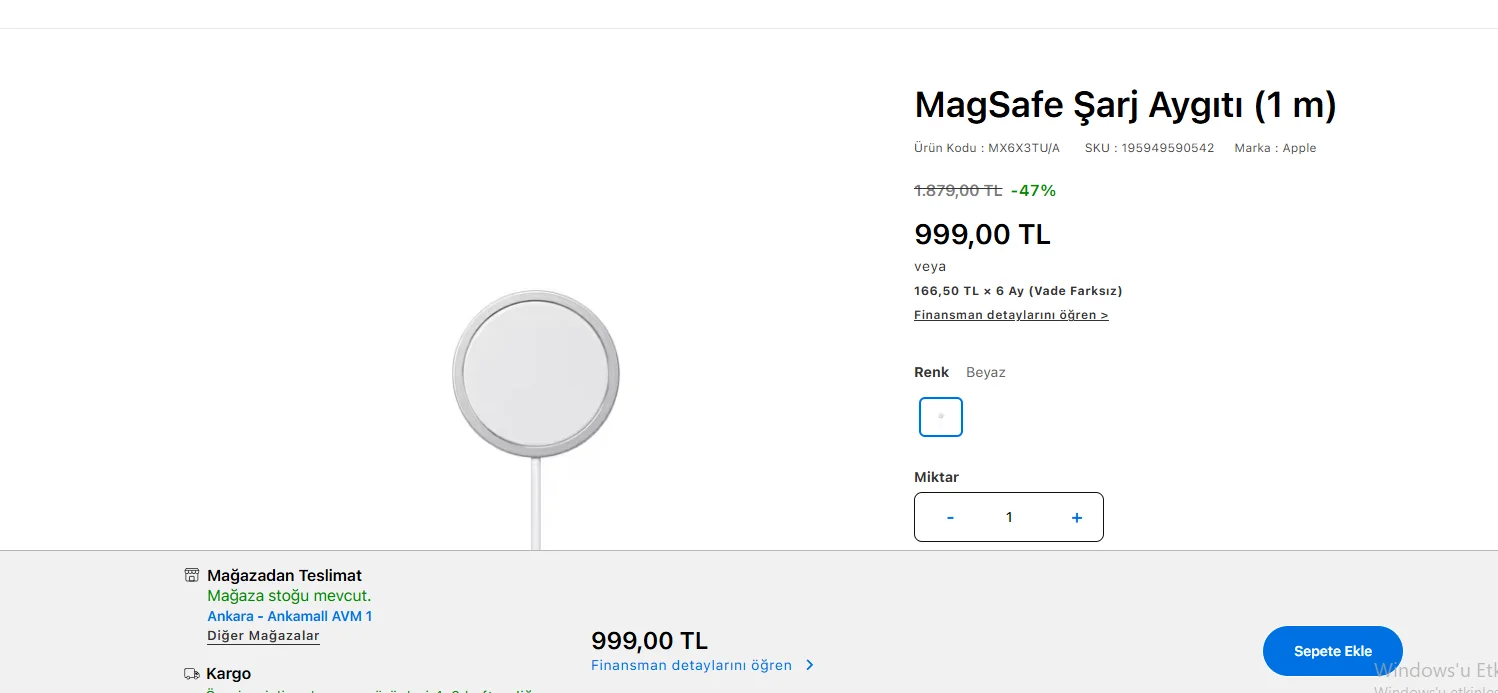Click the quantity value field showing 1

click(x=1009, y=517)
